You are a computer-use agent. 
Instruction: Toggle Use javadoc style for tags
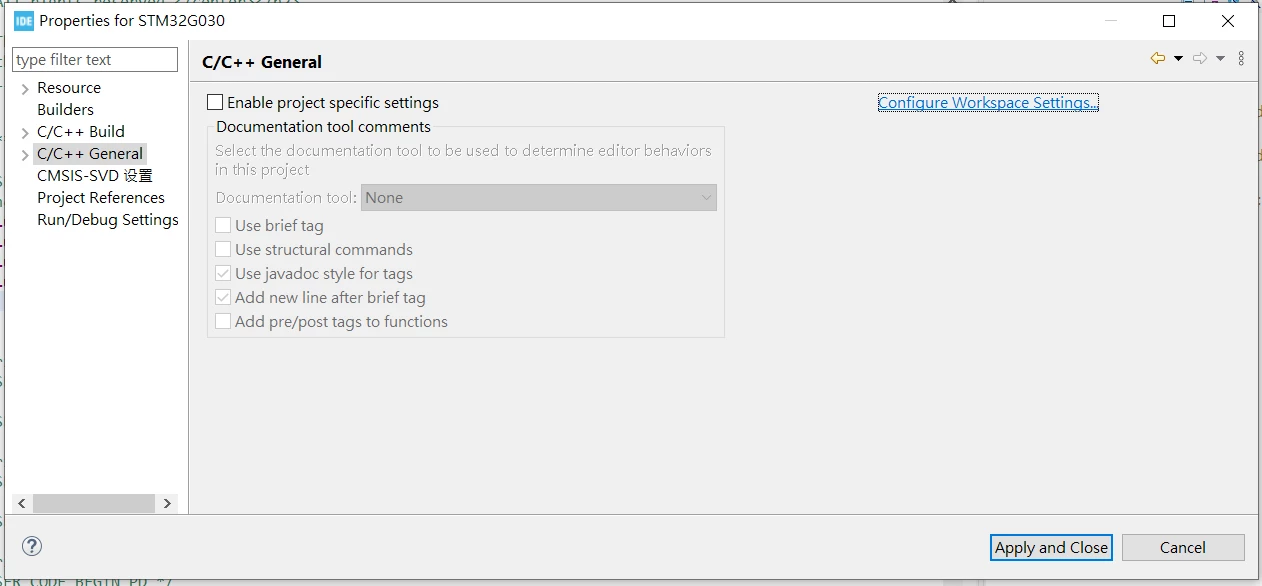click(x=223, y=274)
